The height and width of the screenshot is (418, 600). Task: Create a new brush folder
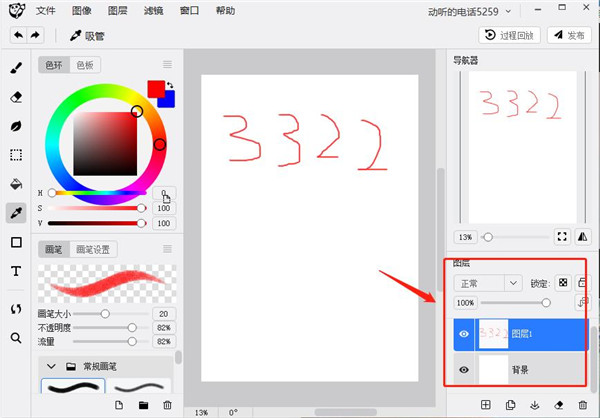click(x=143, y=405)
